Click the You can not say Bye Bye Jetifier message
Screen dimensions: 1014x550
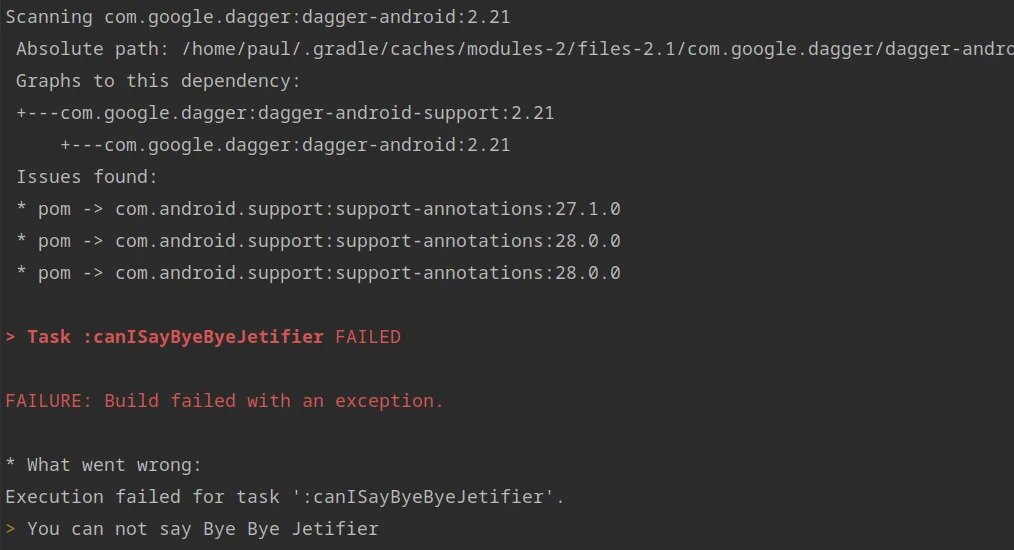click(203, 529)
